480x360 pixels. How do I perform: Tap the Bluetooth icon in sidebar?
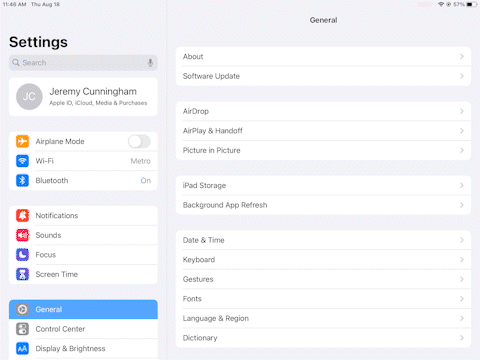22,180
